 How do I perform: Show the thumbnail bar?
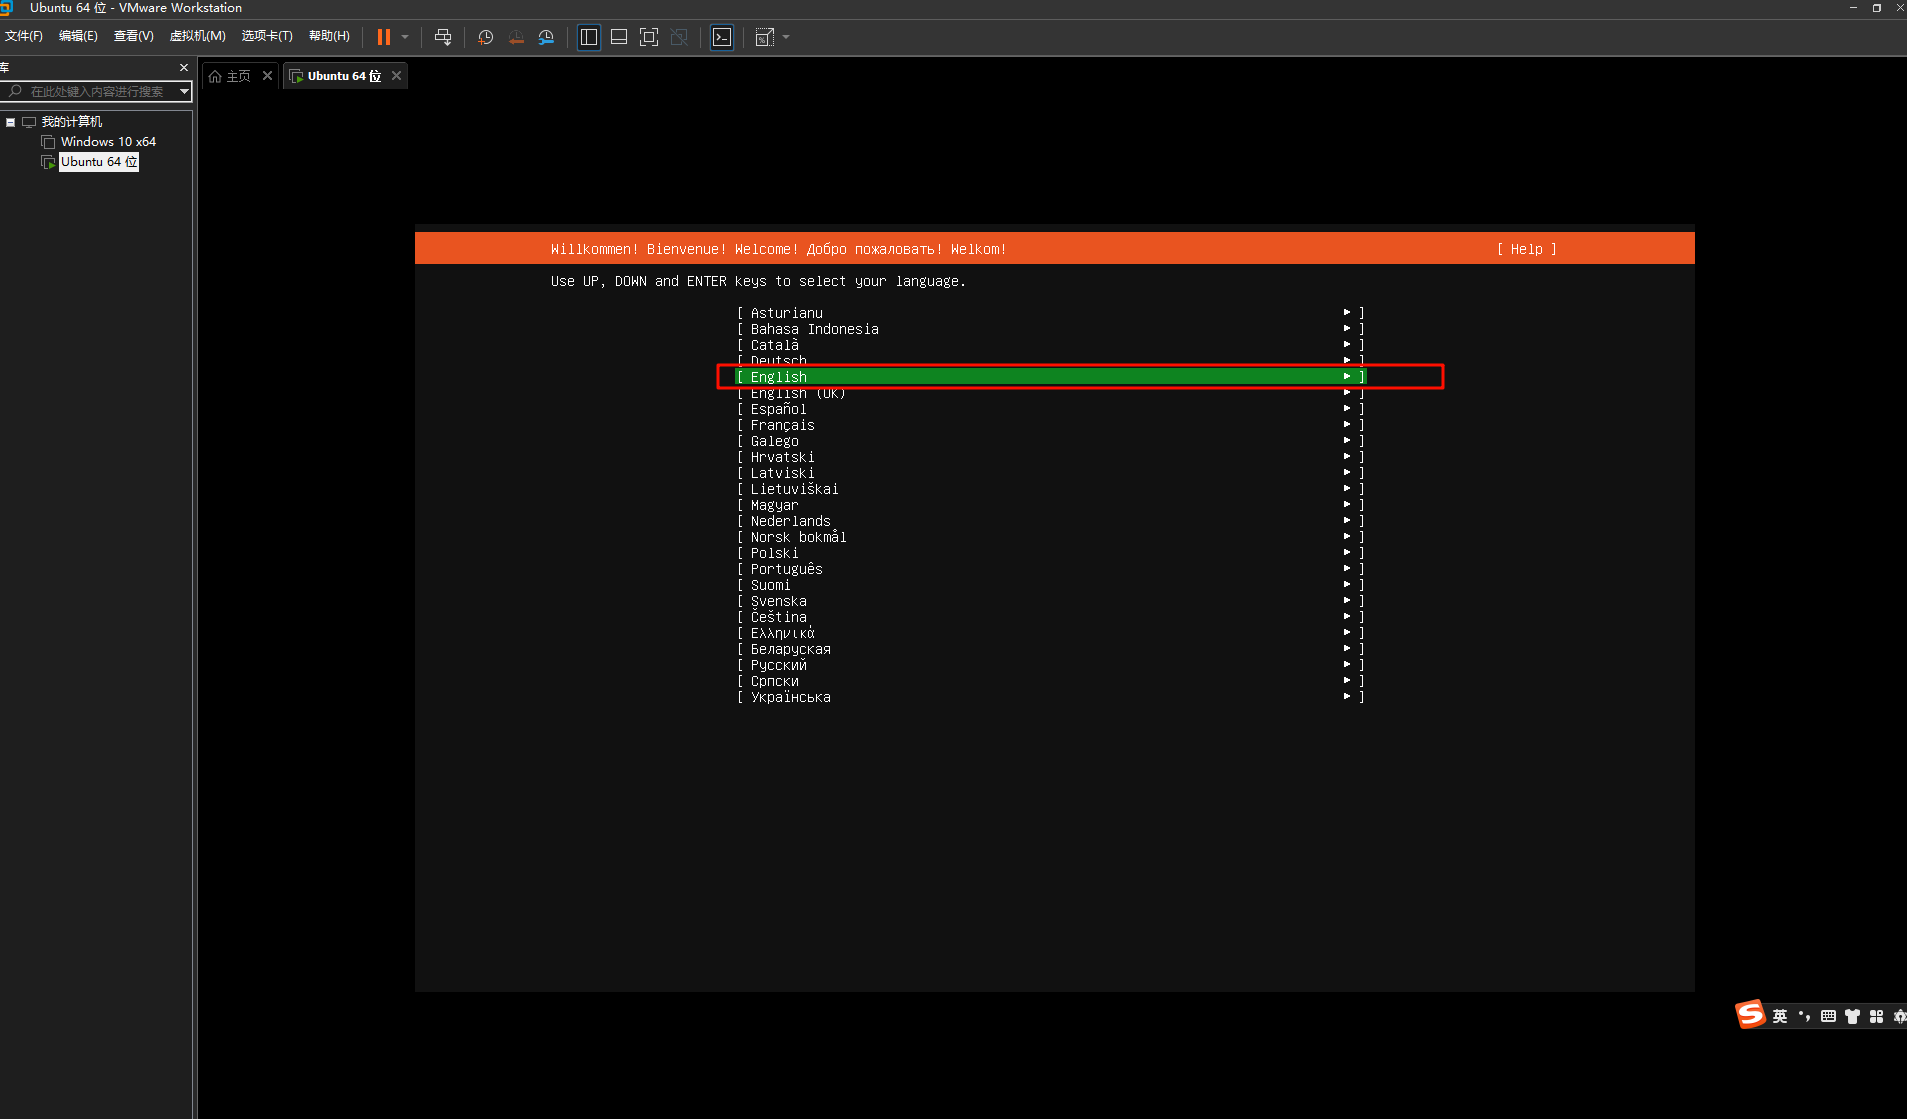point(619,37)
